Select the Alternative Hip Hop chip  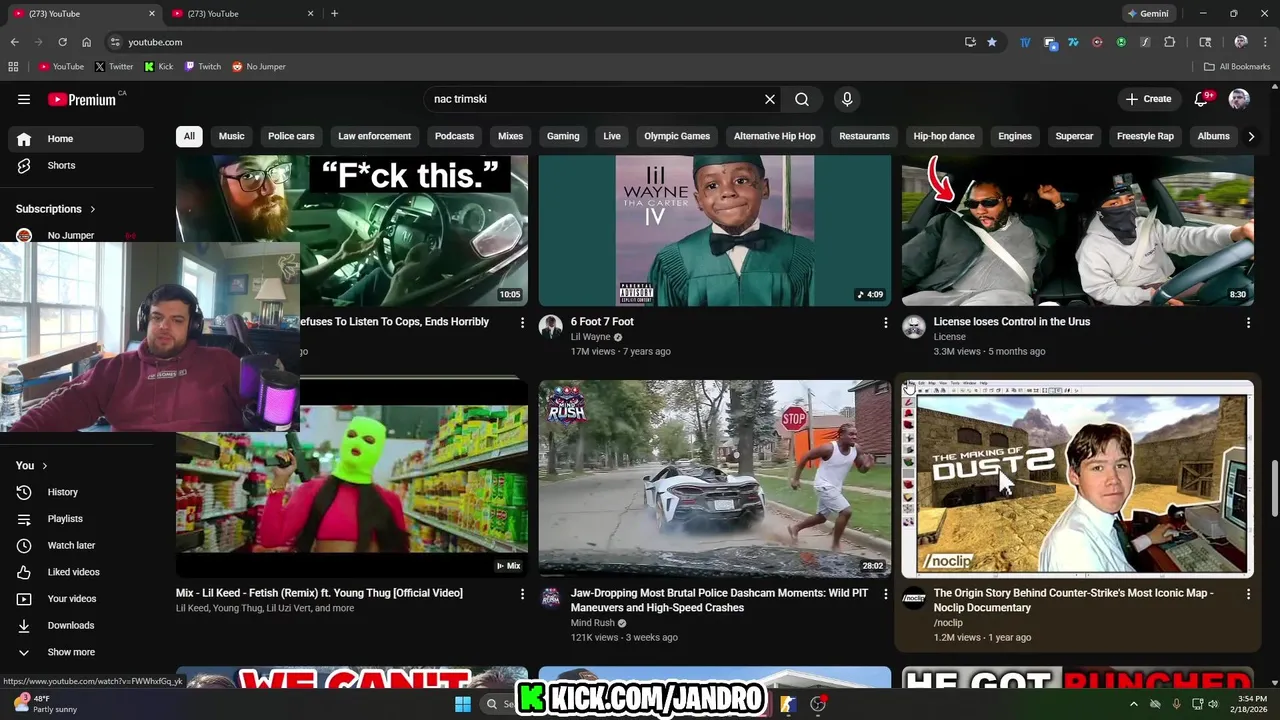[x=775, y=136]
